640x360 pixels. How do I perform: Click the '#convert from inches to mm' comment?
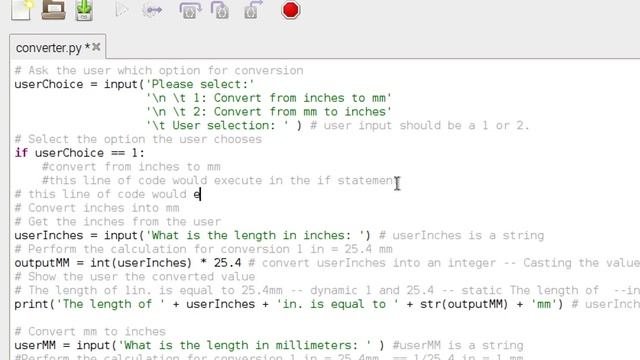pyautogui.click(x=131, y=167)
